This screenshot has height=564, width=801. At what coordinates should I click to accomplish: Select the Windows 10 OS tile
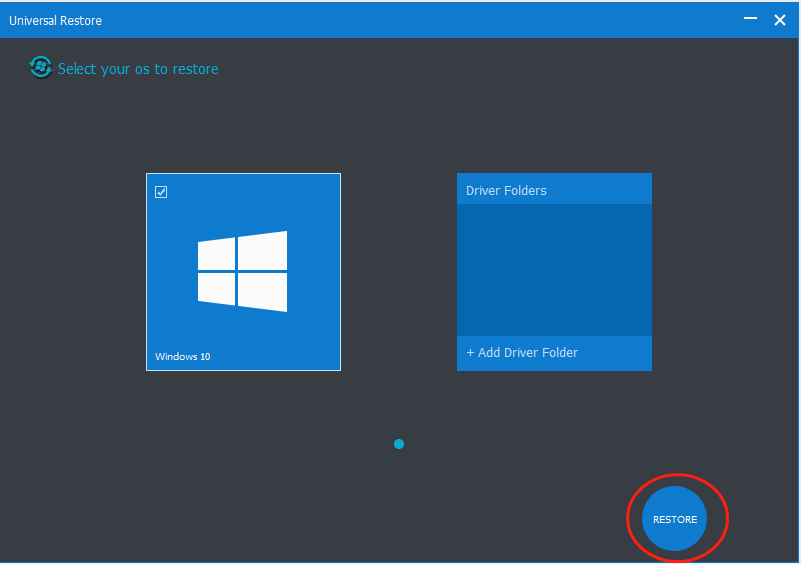tap(243, 272)
